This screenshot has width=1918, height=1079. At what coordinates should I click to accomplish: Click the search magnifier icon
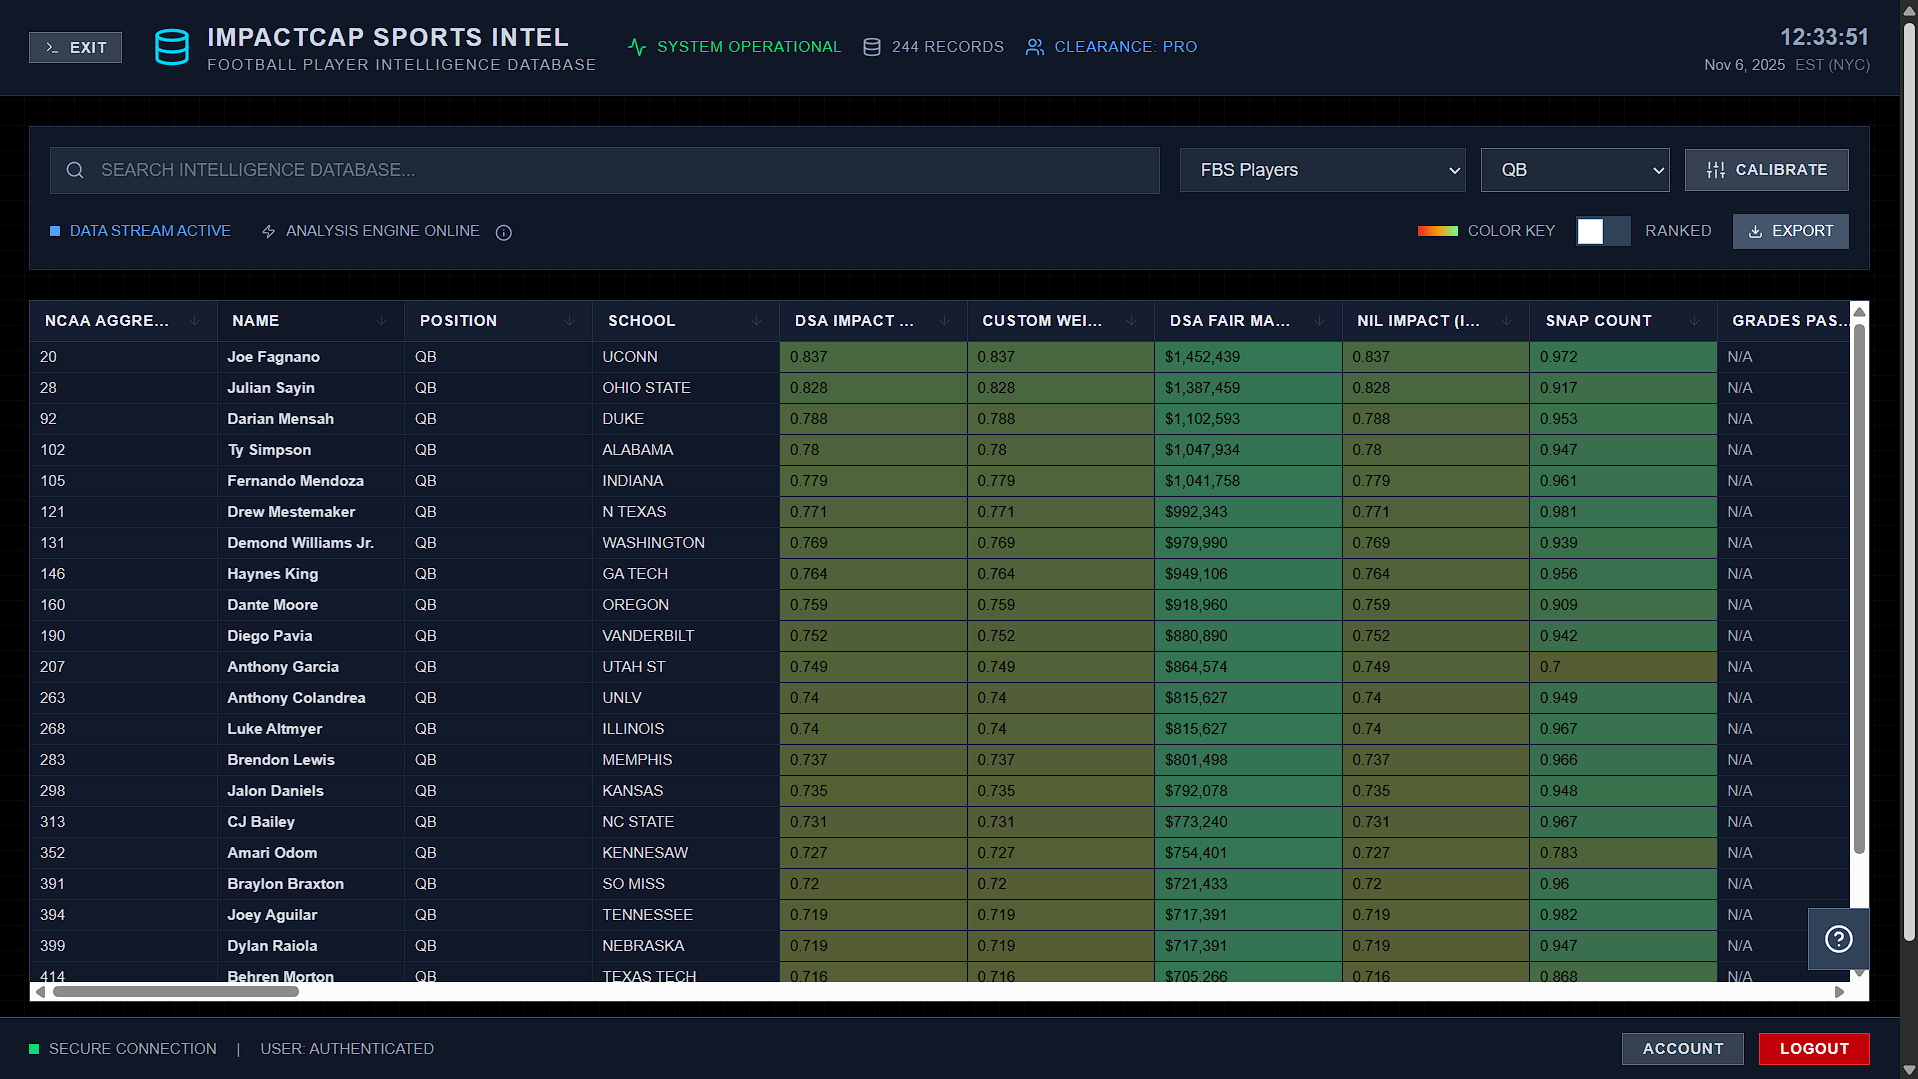(75, 170)
